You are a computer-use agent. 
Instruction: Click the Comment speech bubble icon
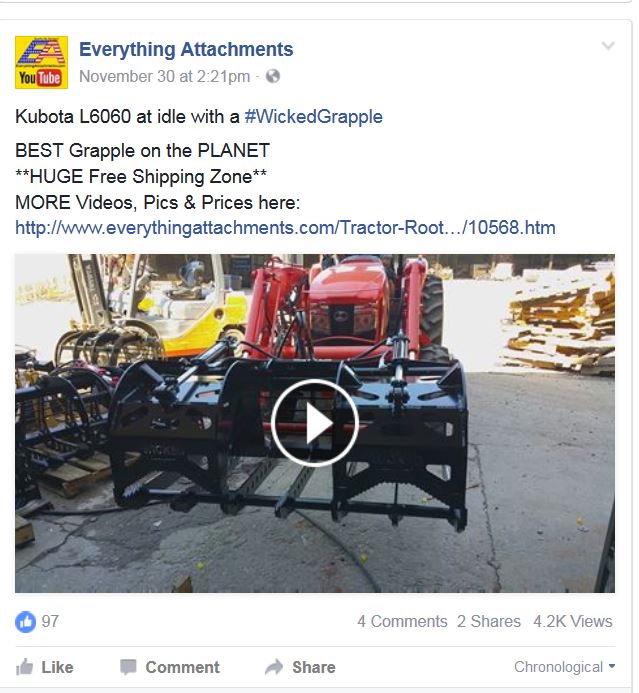(x=128, y=667)
